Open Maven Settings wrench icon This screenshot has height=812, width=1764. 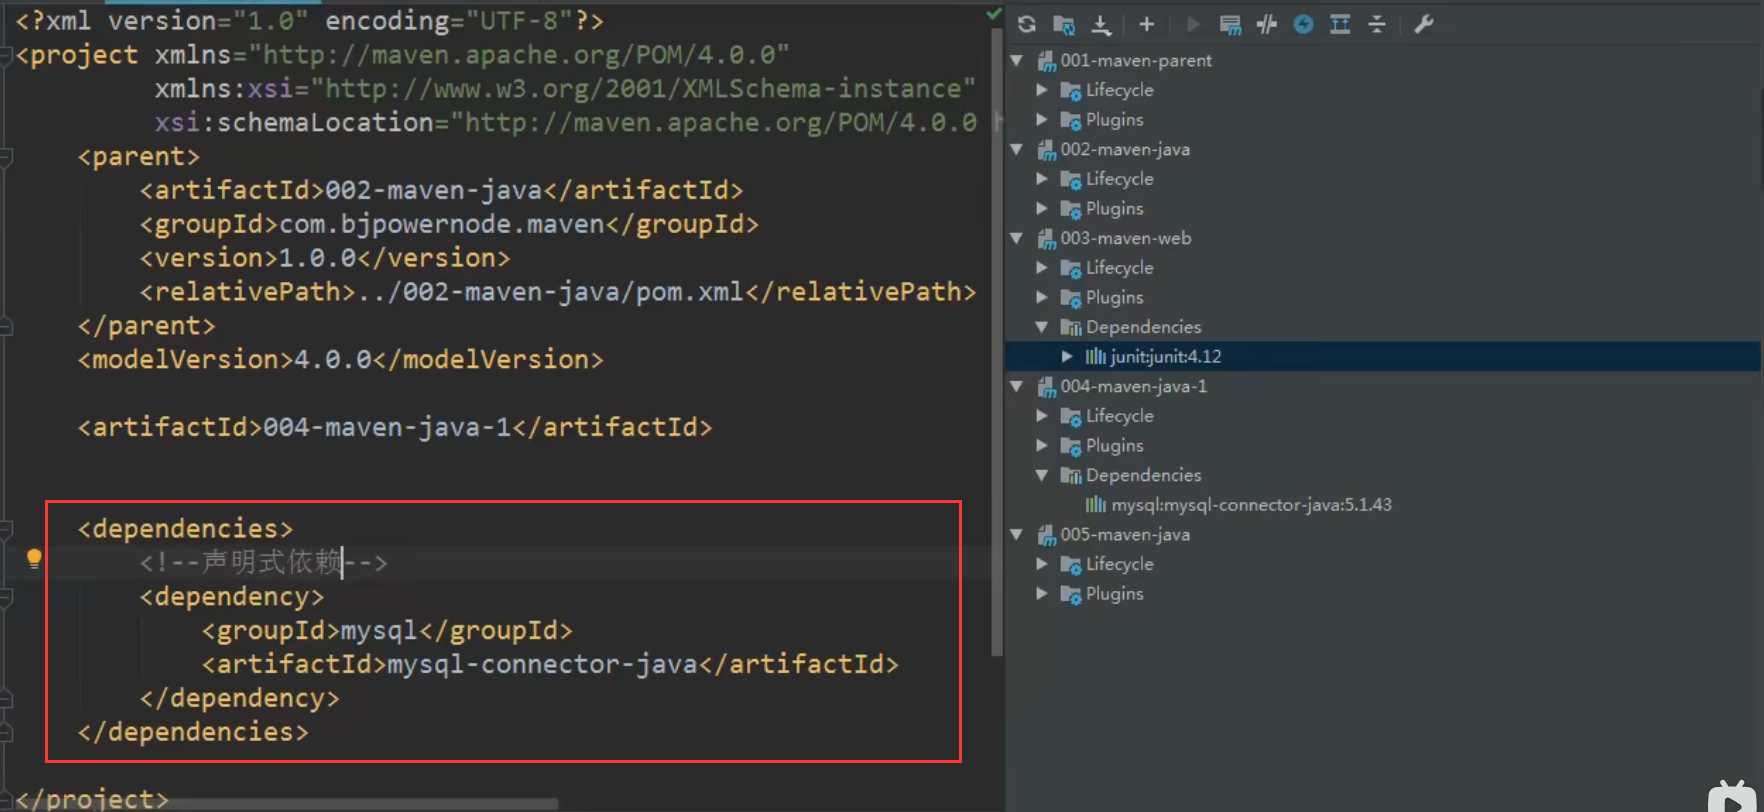point(1424,24)
